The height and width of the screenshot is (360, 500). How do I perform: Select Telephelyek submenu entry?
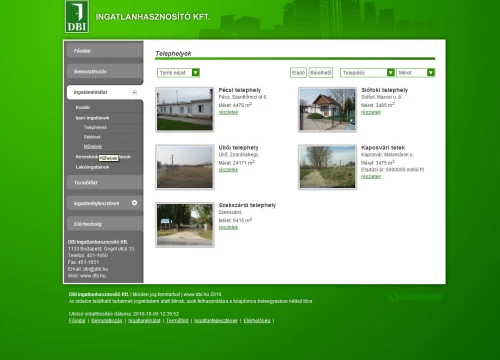coord(95,127)
